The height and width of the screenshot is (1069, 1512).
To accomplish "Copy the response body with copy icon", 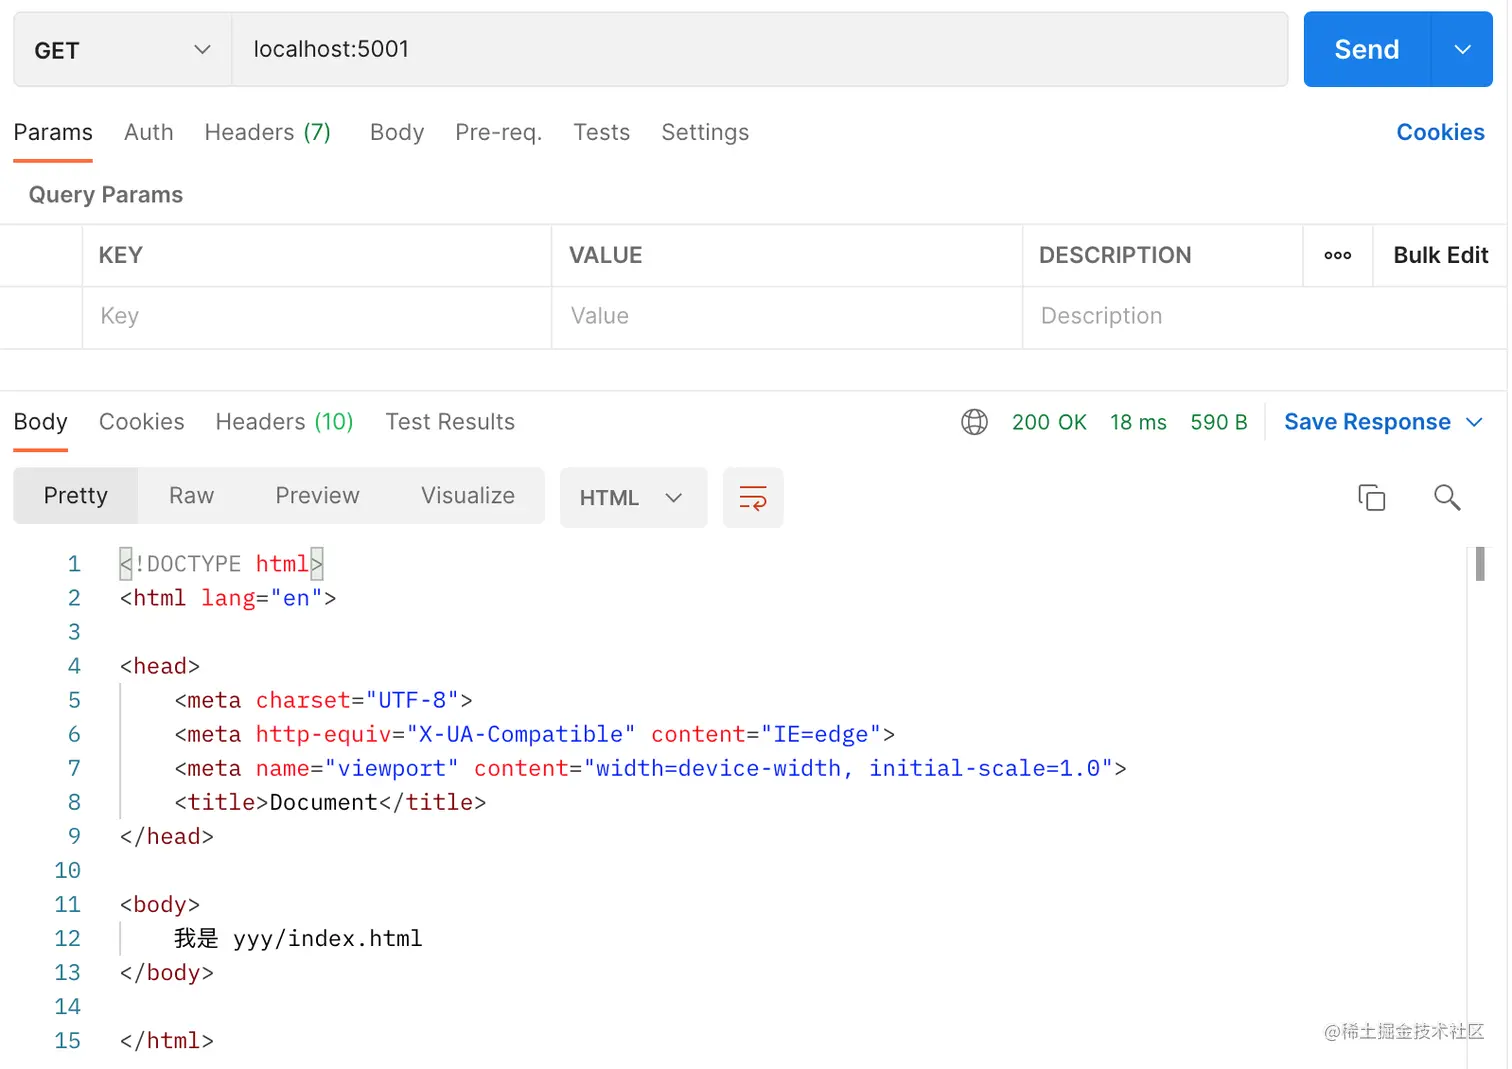I will 1371,497.
